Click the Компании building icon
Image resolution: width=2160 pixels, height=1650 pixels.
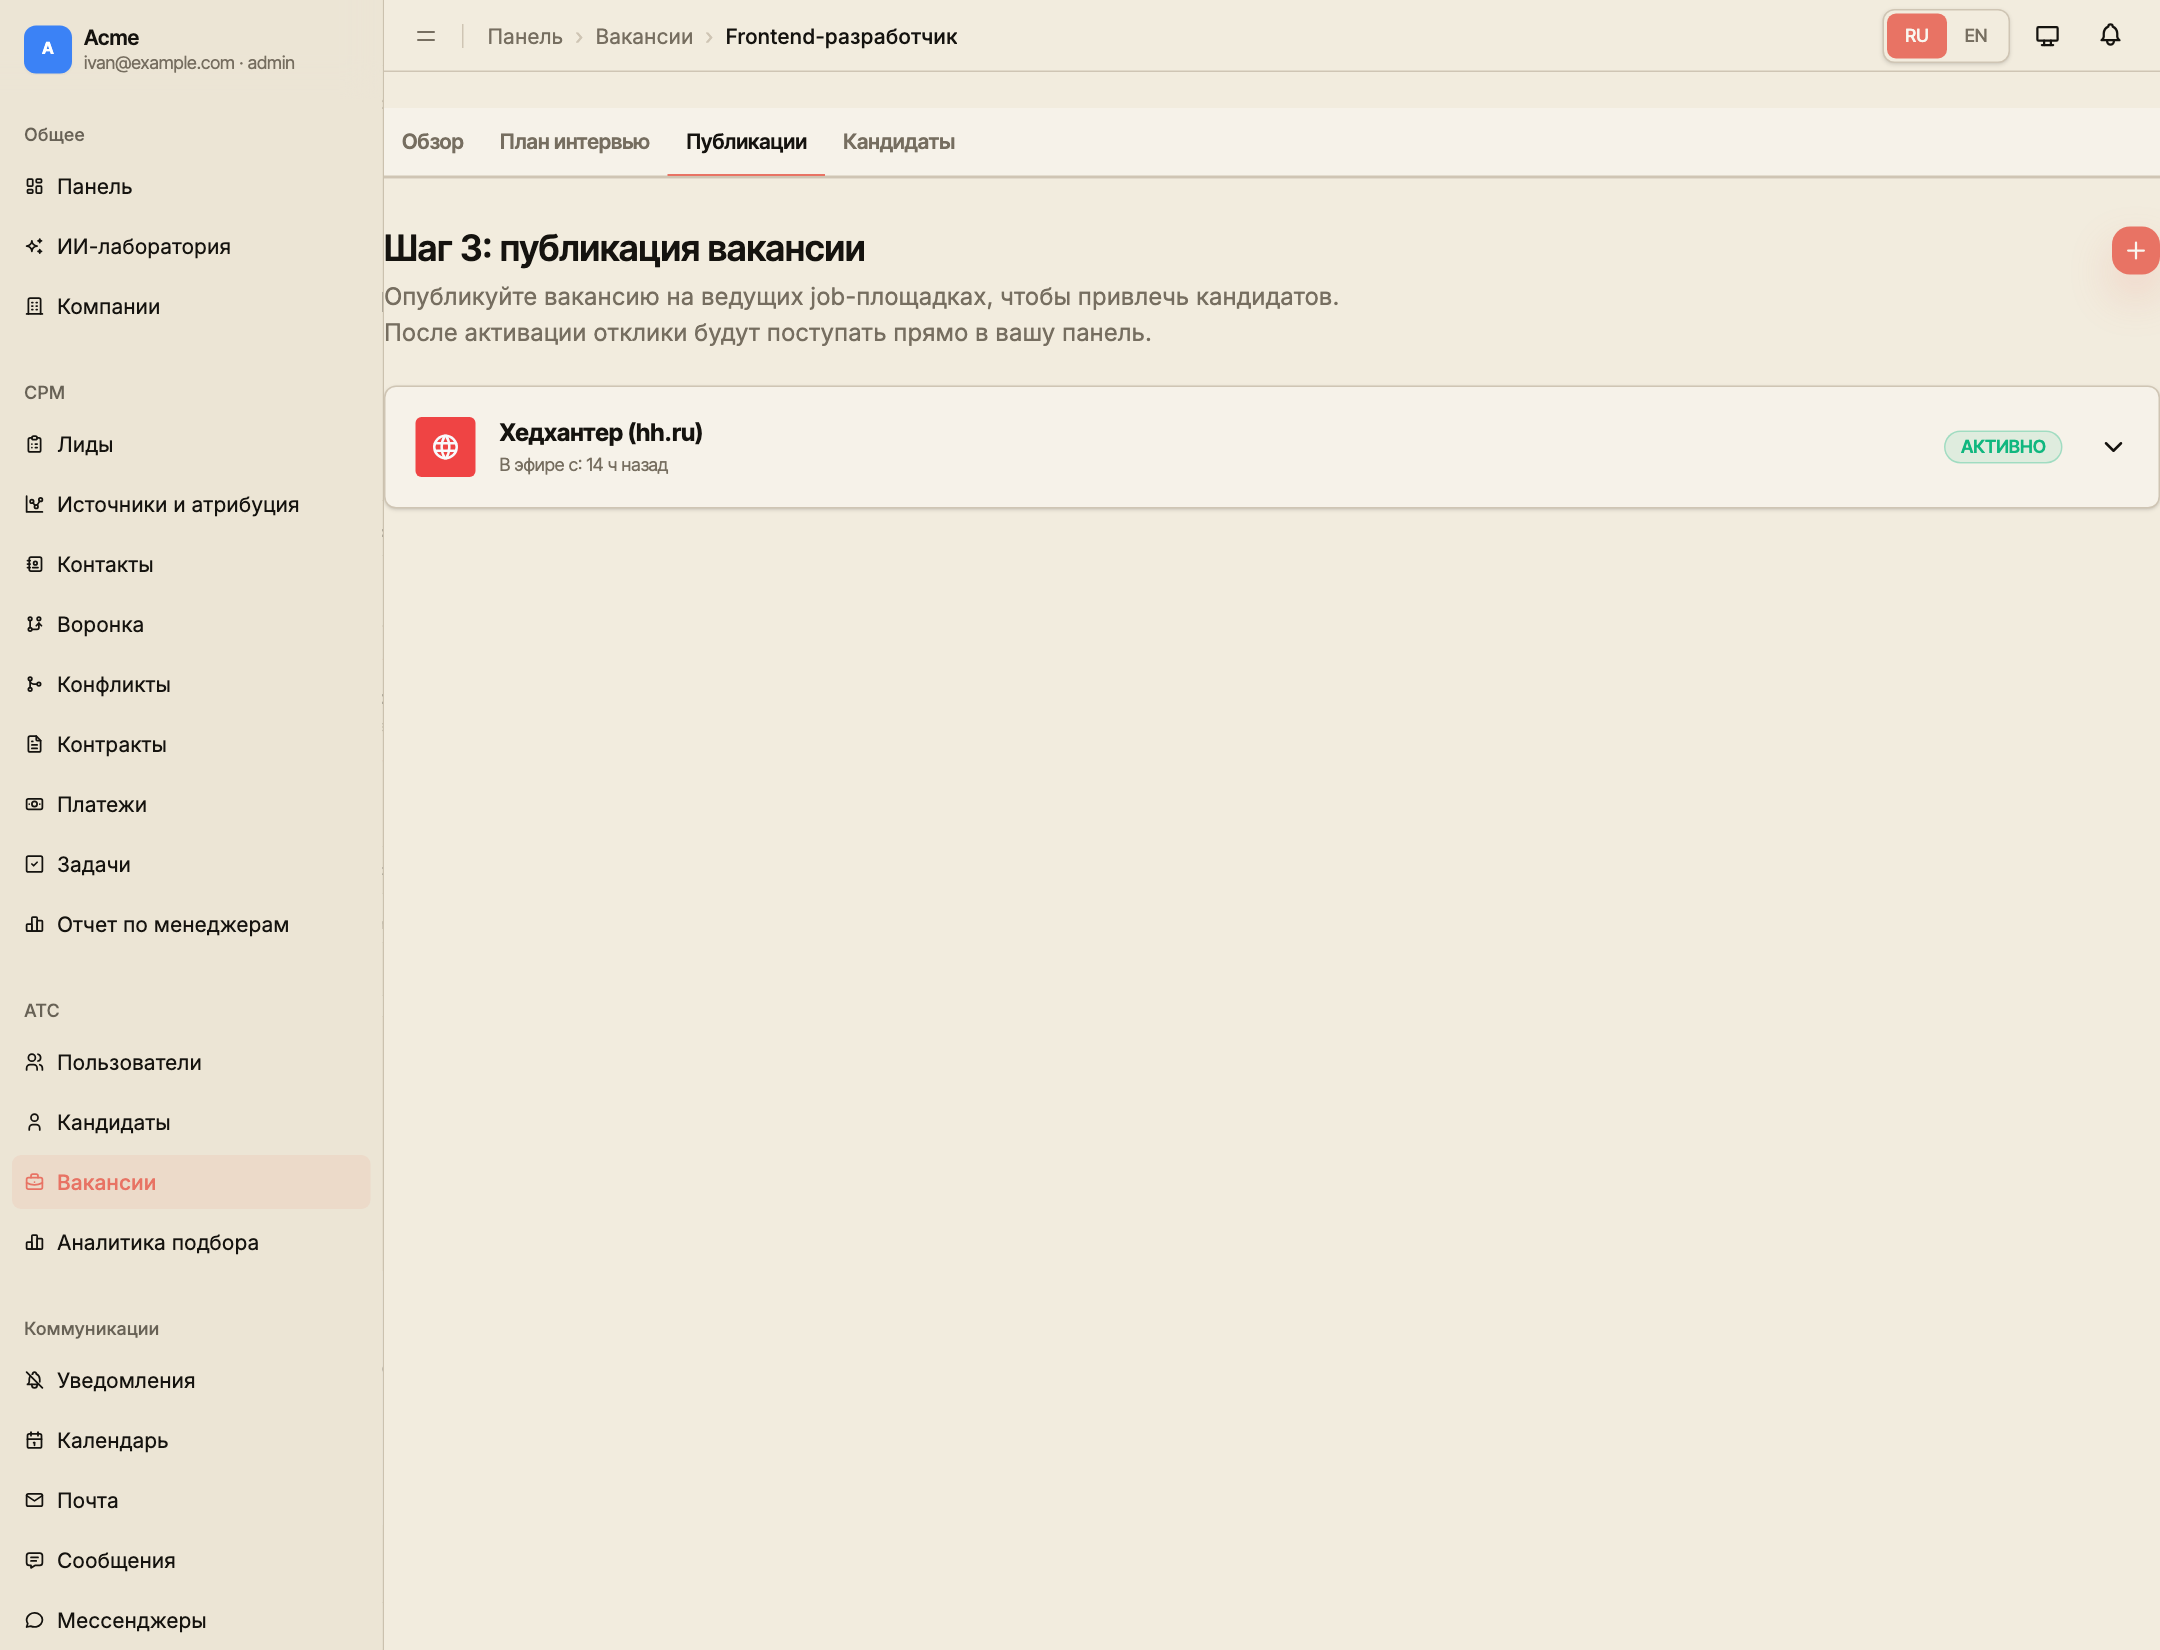point(35,307)
